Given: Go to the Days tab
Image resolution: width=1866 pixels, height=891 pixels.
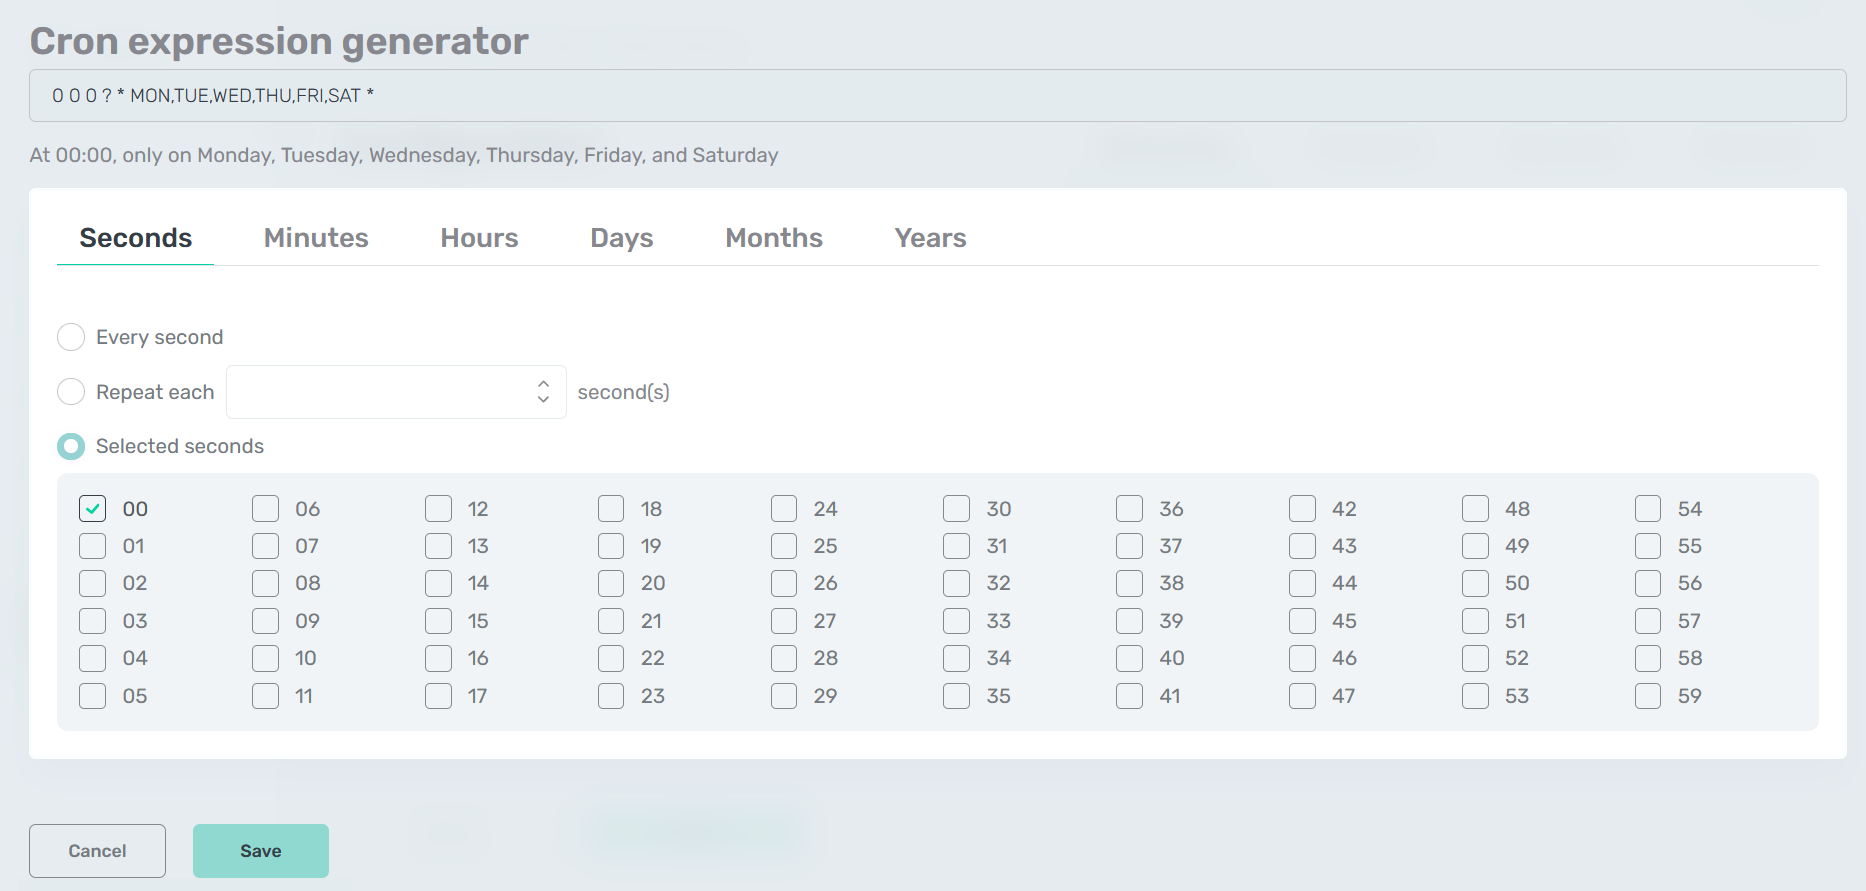Looking at the screenshot, I should 621,238.
